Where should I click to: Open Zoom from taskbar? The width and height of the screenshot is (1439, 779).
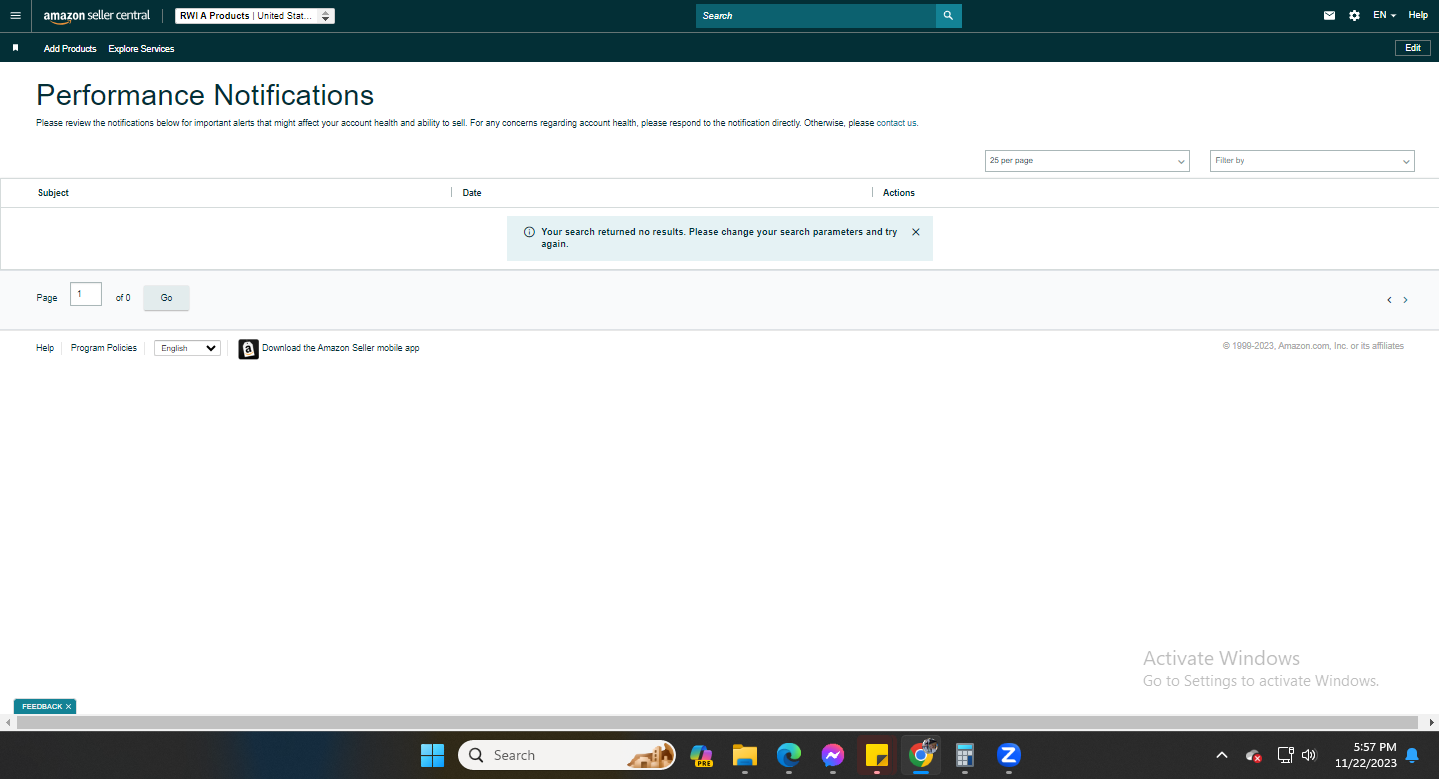[1008, 755]
